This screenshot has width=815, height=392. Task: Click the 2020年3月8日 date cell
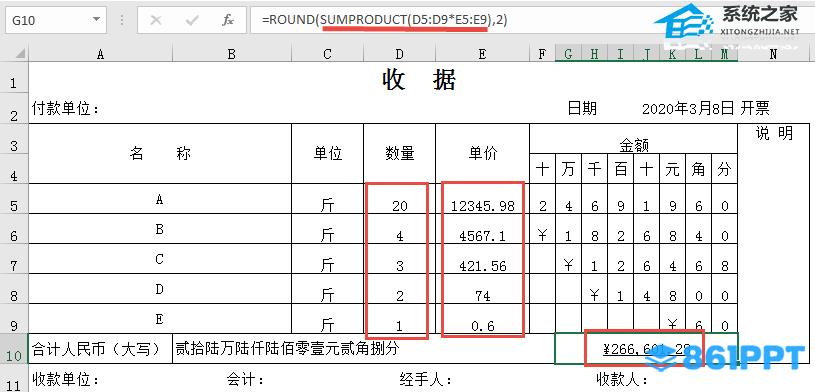pyautogui.click(x=688, y=109)
